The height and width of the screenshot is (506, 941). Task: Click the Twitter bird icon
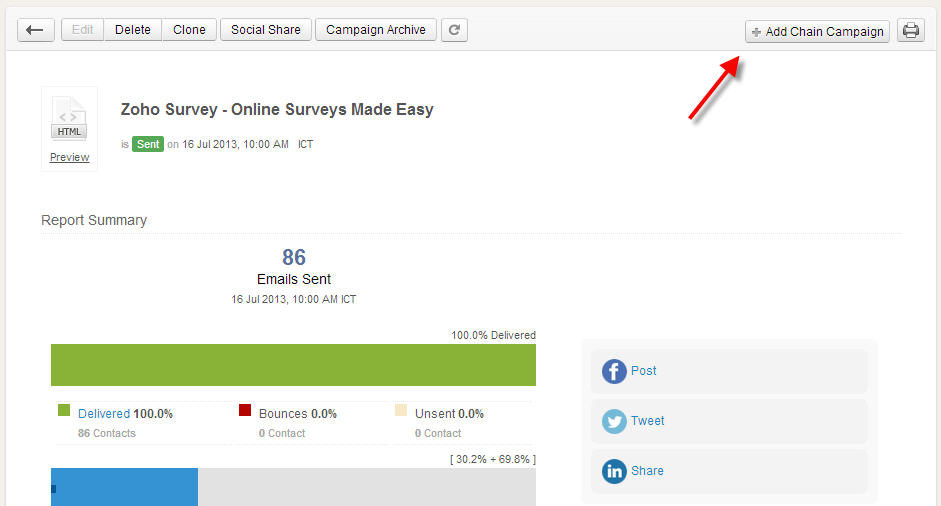click(614, 421)
